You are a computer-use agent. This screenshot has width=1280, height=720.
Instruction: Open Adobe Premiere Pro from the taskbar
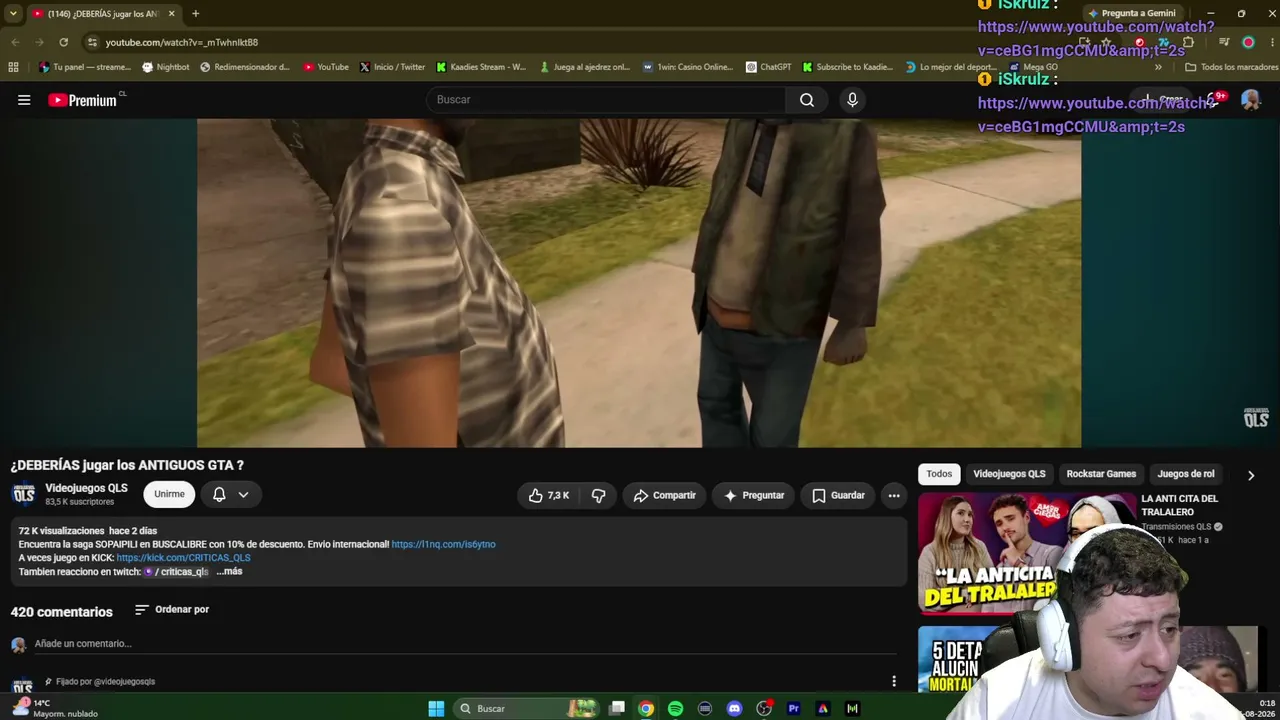point(793,708)
